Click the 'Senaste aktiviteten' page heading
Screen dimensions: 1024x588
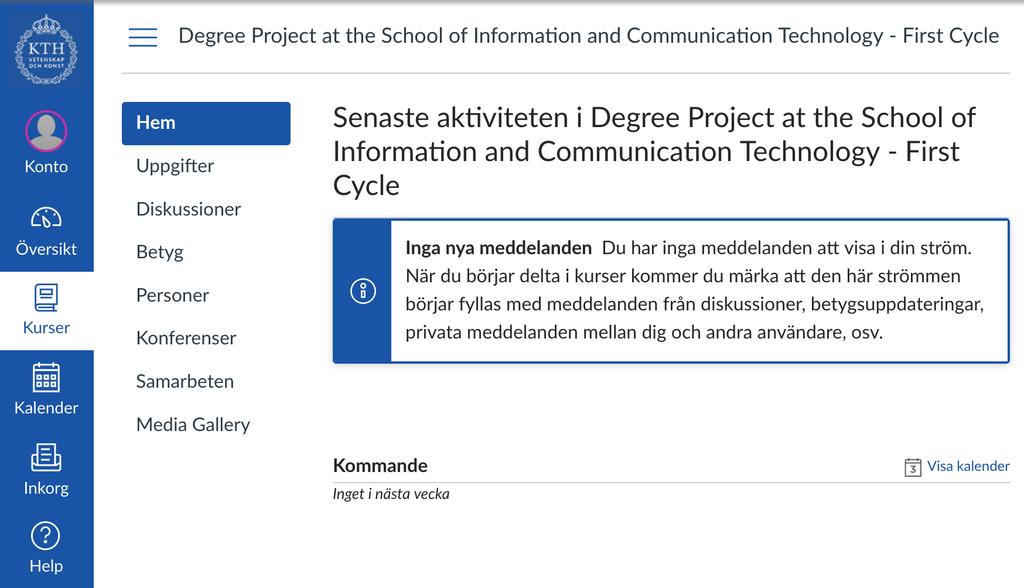tap(654, 152)
